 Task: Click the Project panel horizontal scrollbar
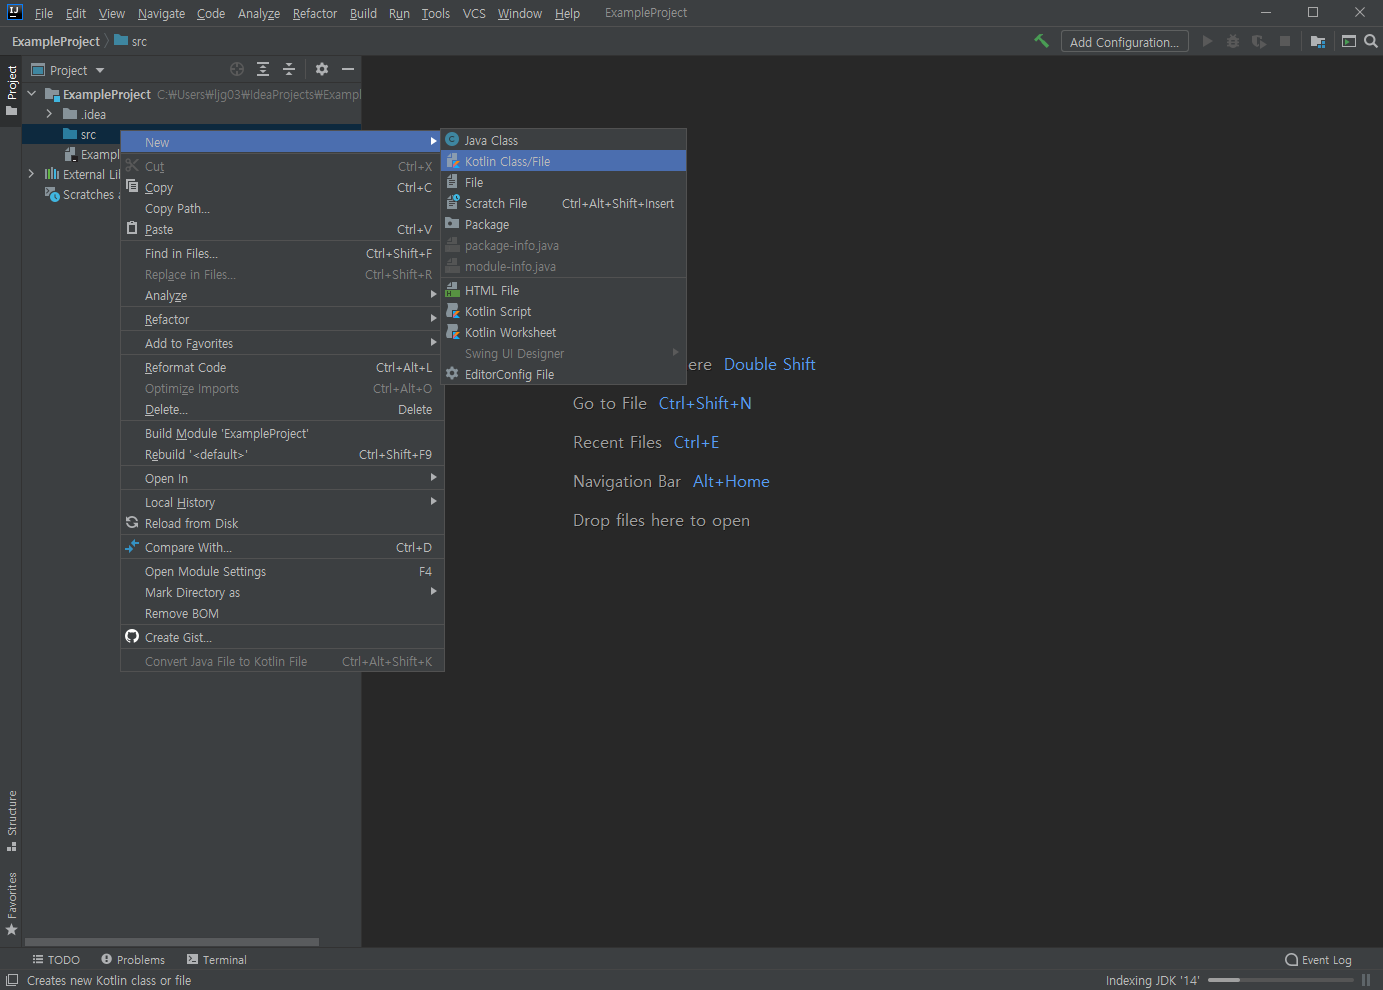[171, 942]
